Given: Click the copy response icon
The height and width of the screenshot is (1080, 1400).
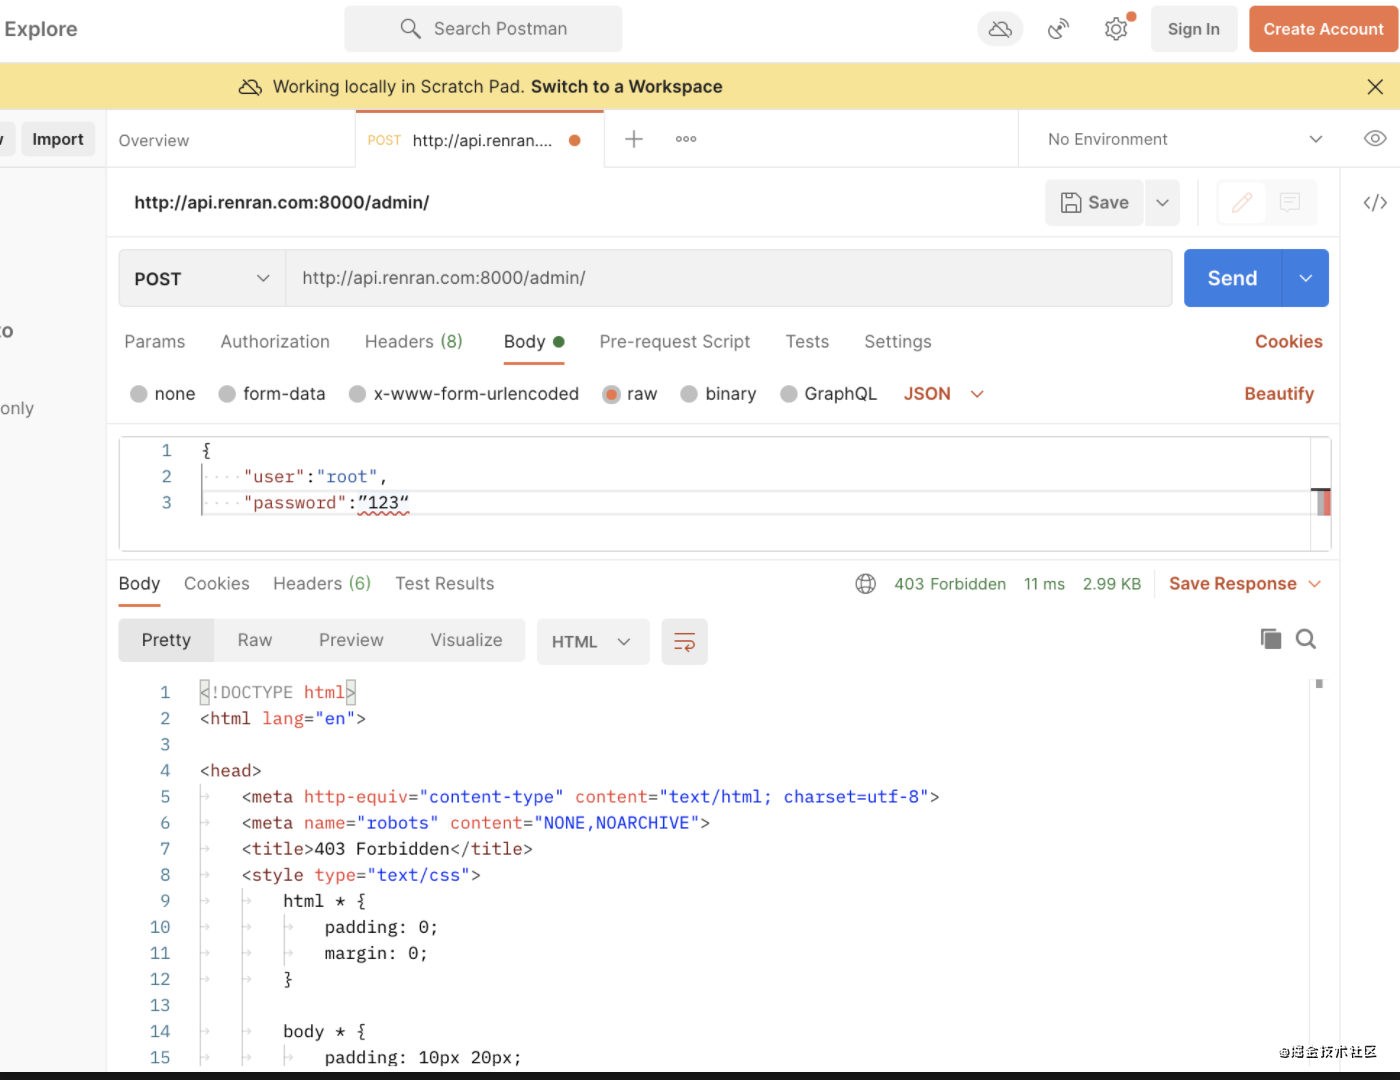Looking at the screenshot, I should 1271,639.
